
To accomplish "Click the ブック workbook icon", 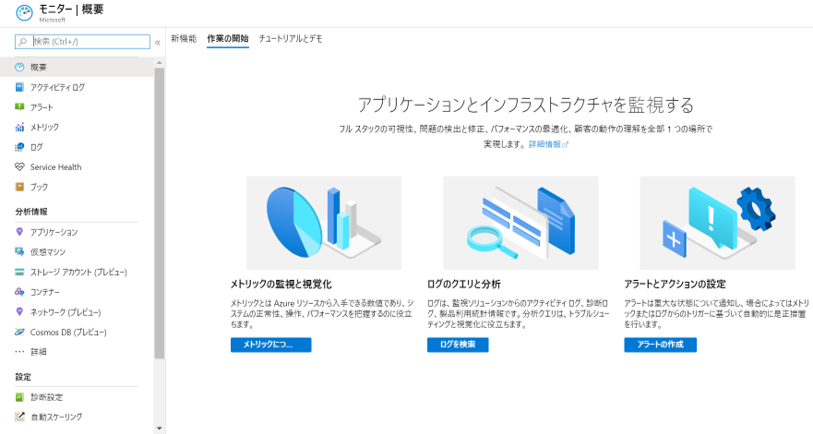I will click(19, 187).
